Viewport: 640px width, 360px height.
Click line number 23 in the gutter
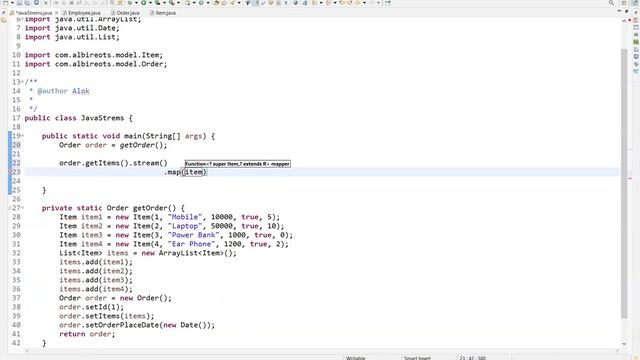pyautogui.click(x=16, y=172)
